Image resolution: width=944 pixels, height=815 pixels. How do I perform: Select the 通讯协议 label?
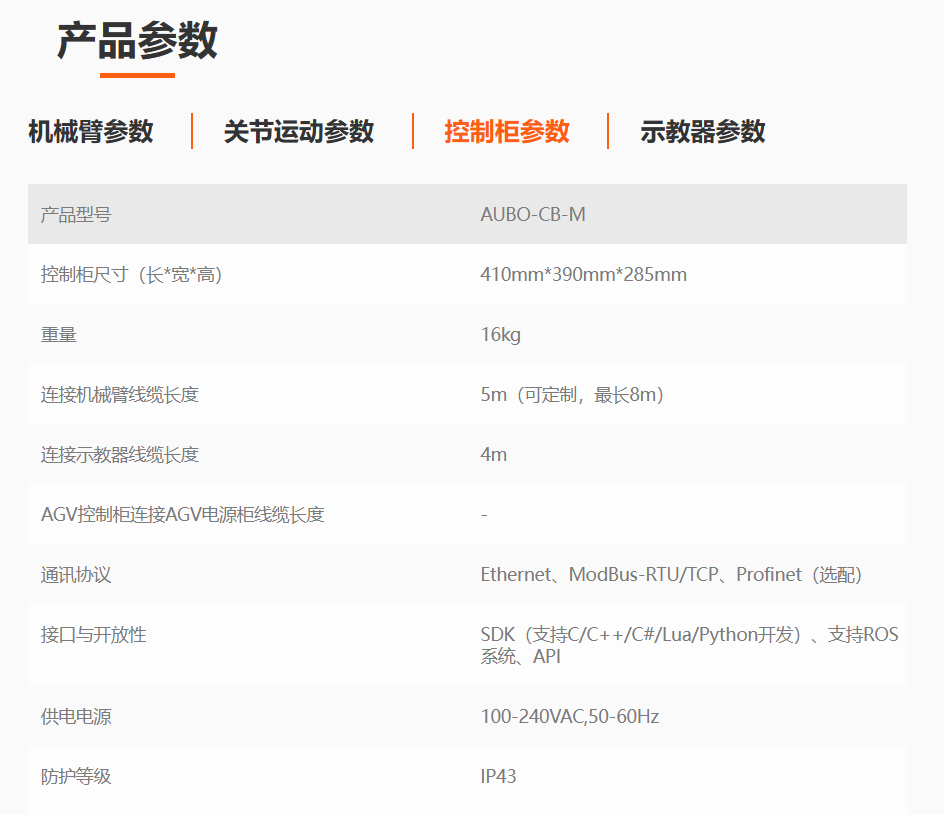pos(76,575)
